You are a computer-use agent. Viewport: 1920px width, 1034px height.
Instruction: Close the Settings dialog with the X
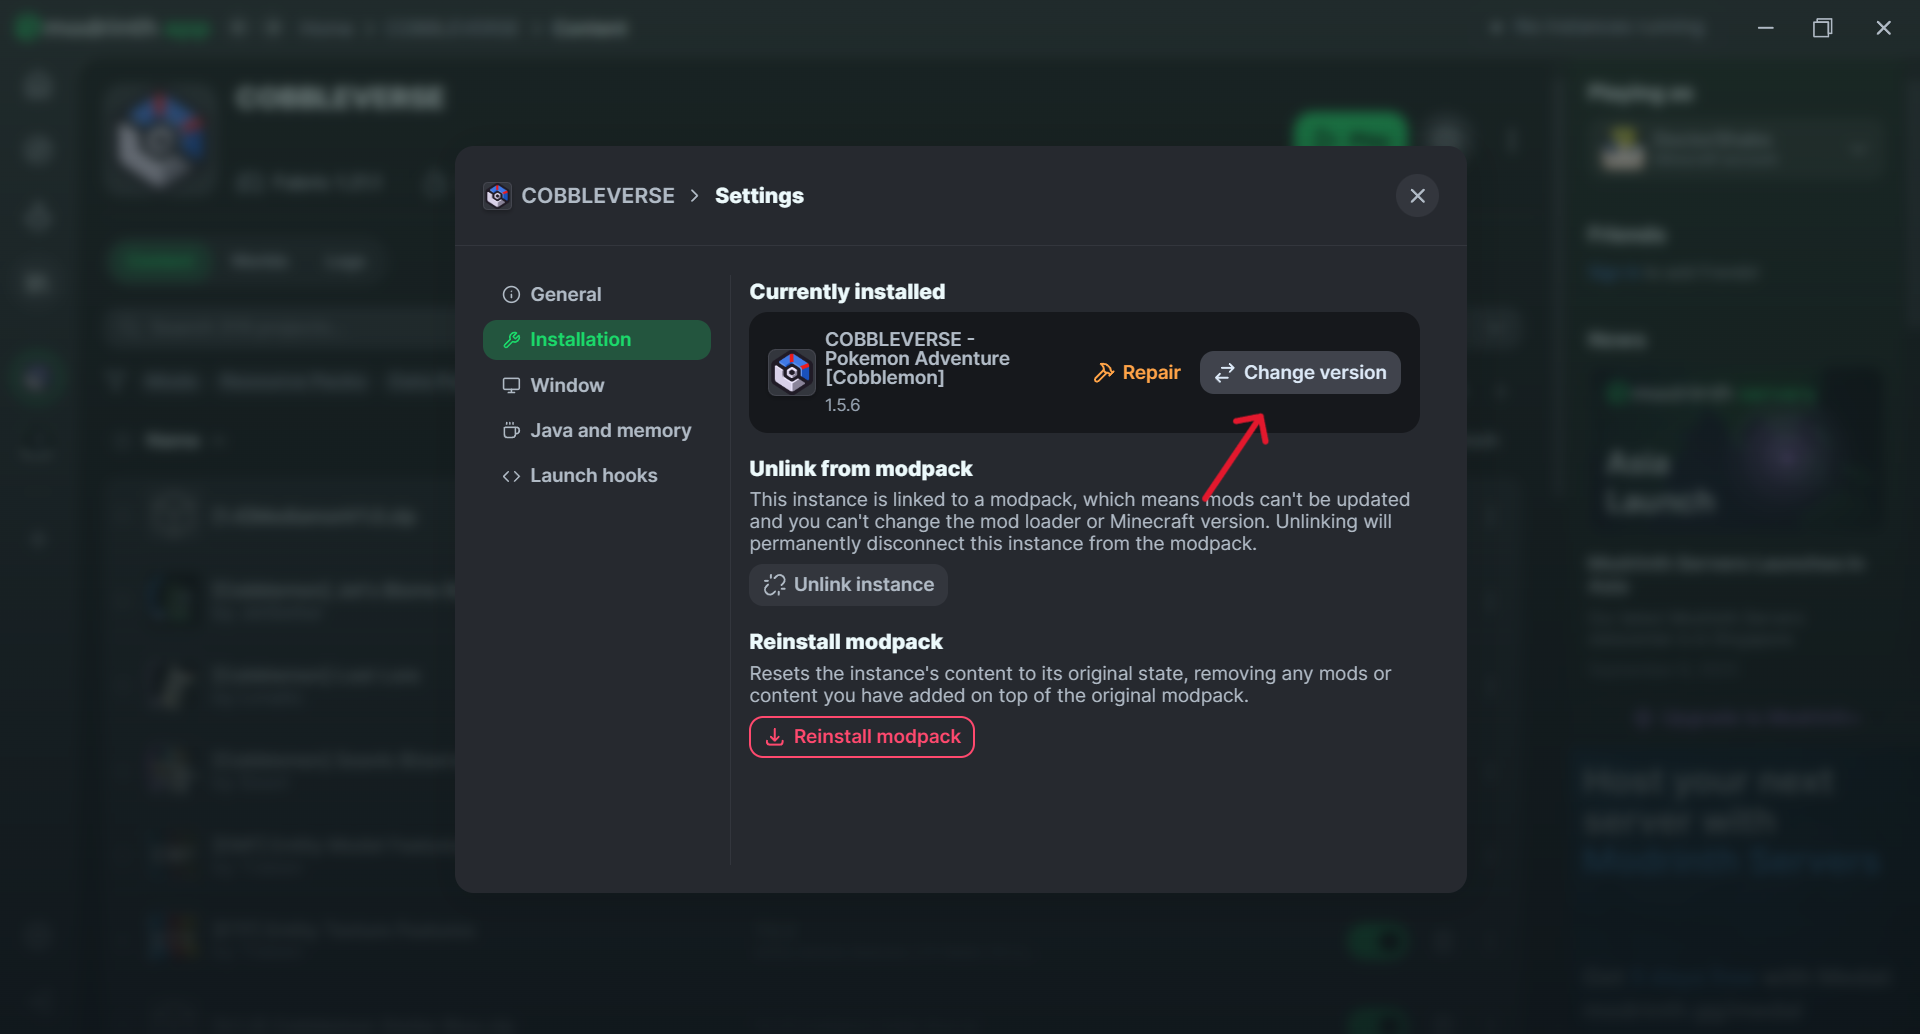pyautogui.click(x=1417, y=196)
